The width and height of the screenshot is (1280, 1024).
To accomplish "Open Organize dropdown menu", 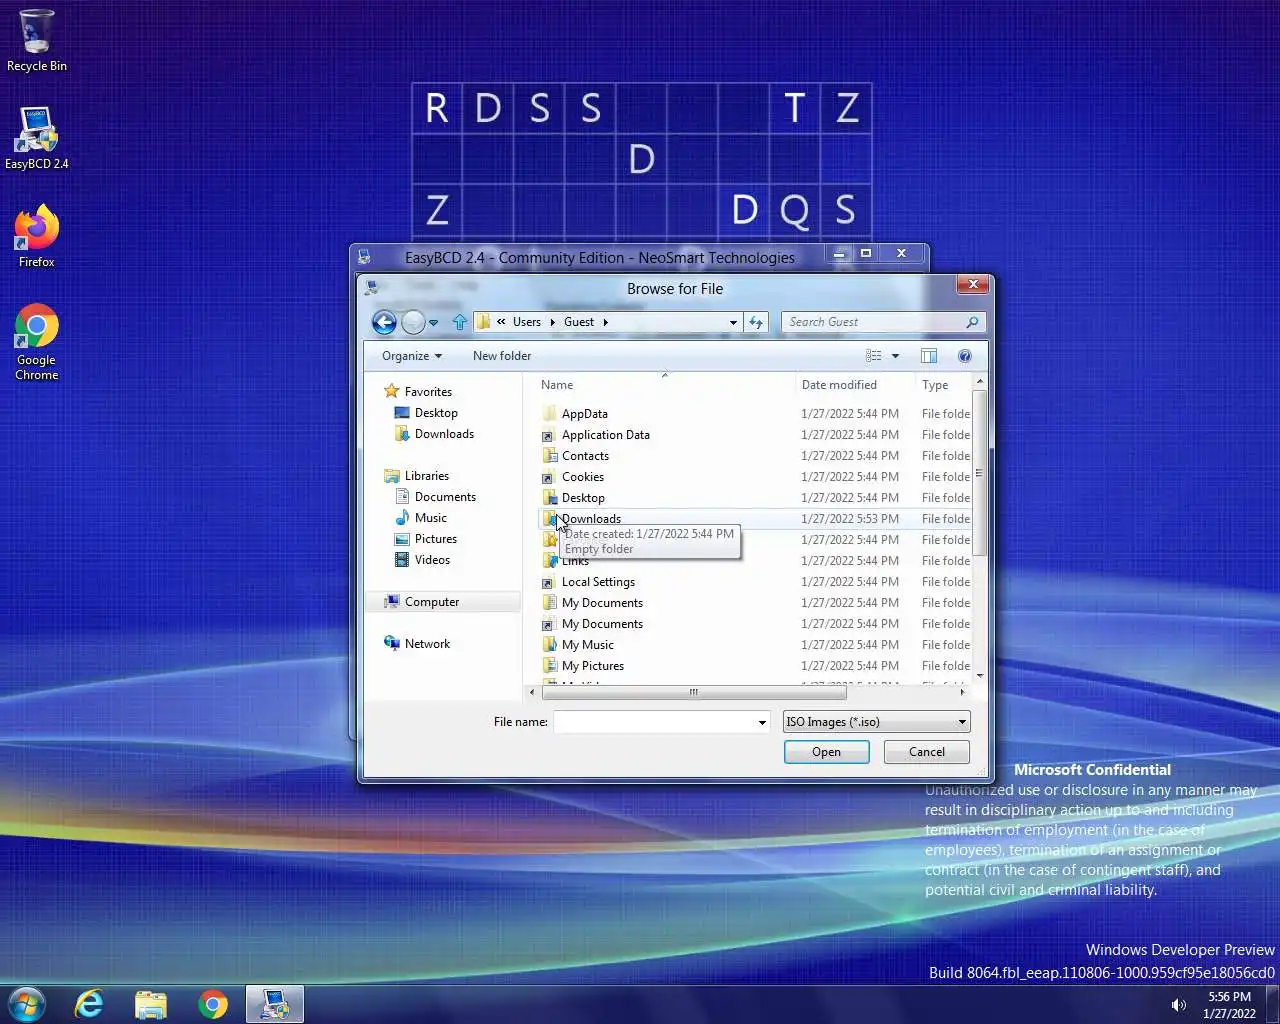I will click(x=411, y=356).
